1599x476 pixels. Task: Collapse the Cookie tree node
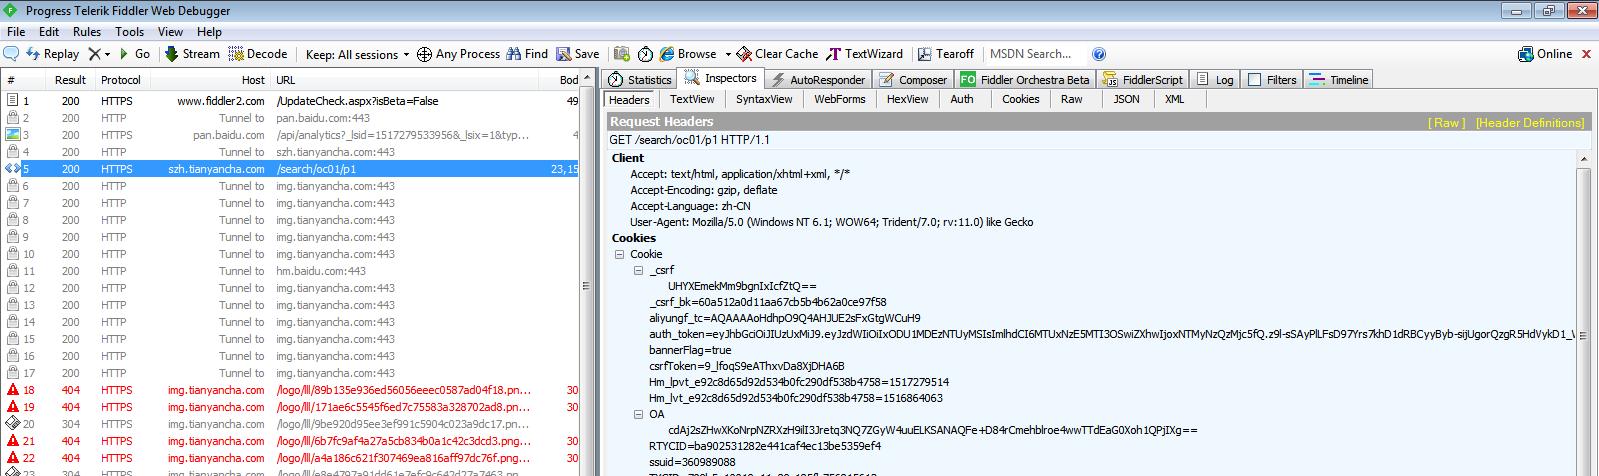620,255
